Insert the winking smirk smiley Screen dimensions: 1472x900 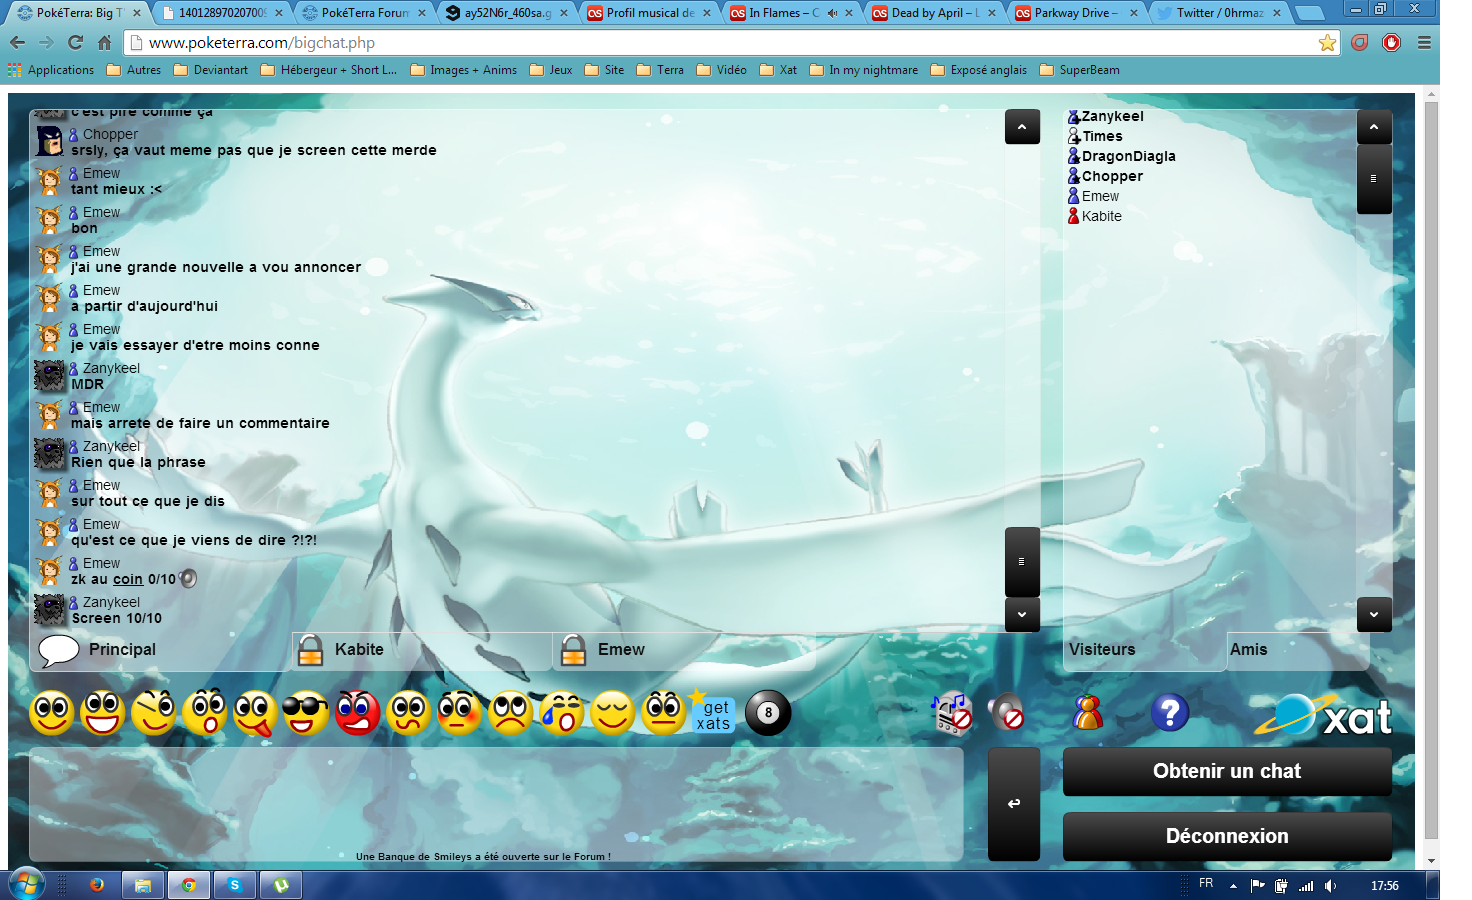(x=154, y=713)
